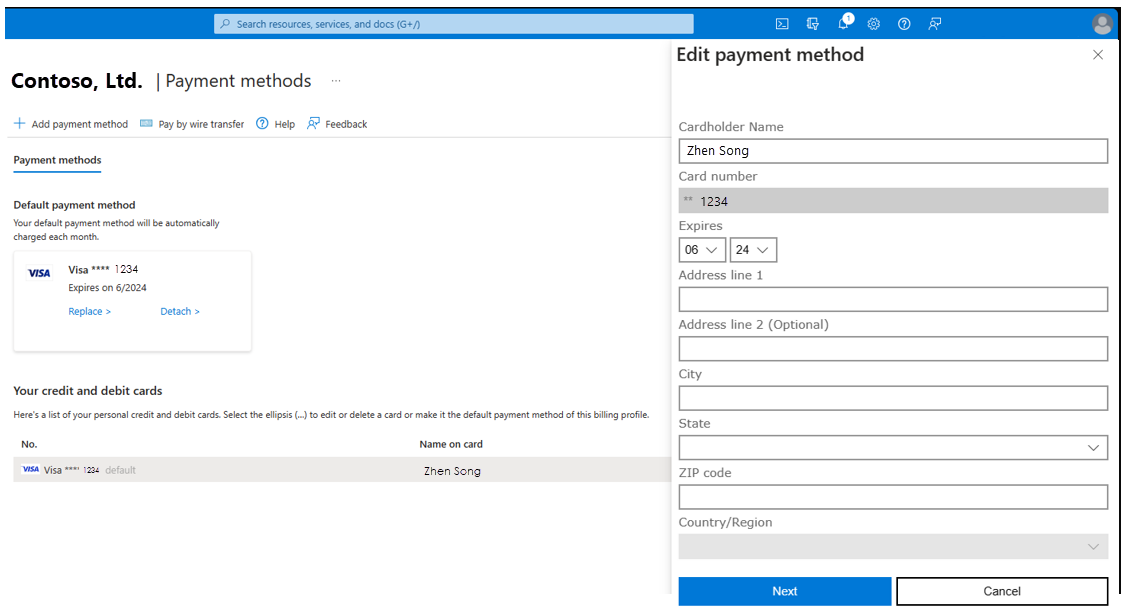Switch to the Payment methods tab
1123x610 pixels.
click(57, 160)
